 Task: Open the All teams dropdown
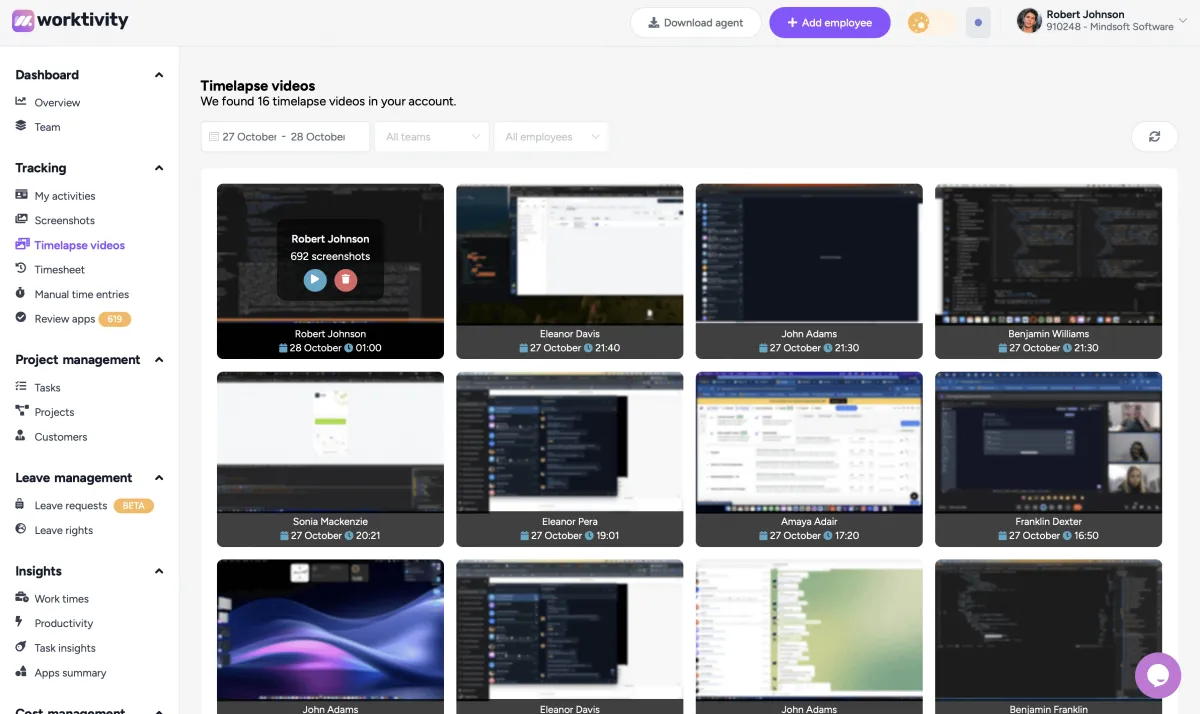432,137
